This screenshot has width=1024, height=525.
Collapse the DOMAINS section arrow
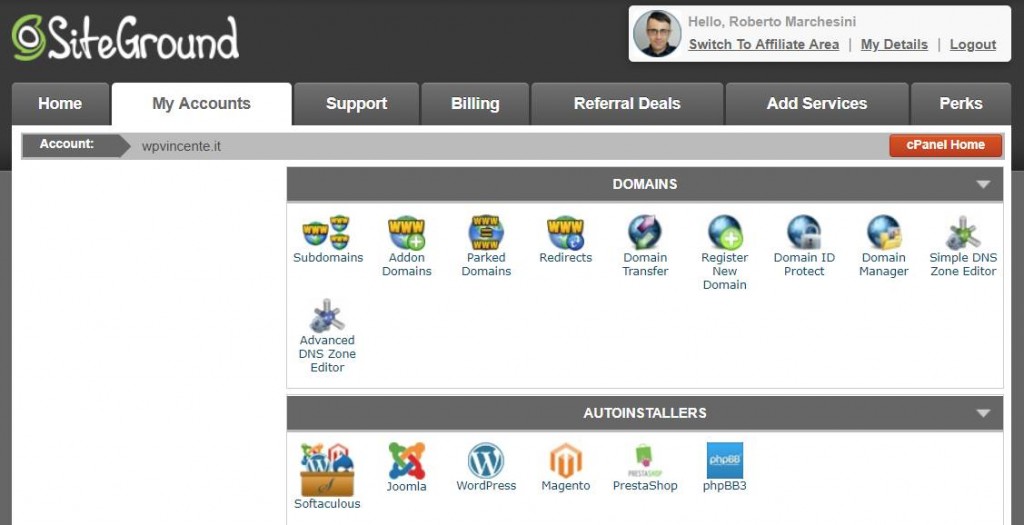coord(984,184)
